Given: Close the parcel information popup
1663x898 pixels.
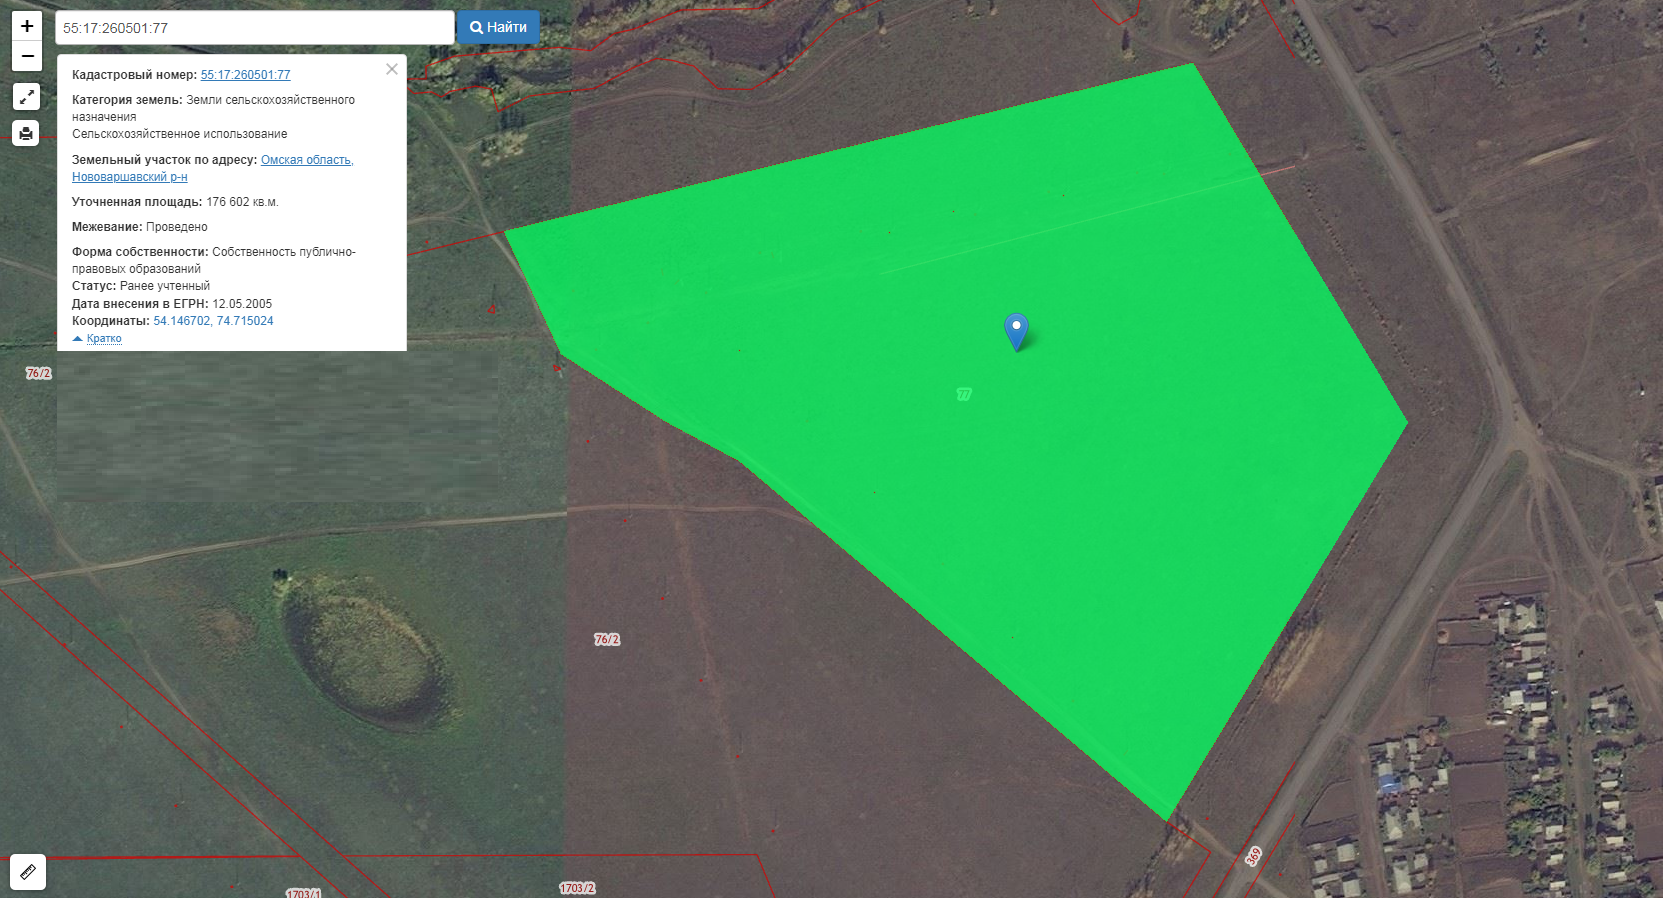Looking at the screenshot, I should [x=392, y=69].
